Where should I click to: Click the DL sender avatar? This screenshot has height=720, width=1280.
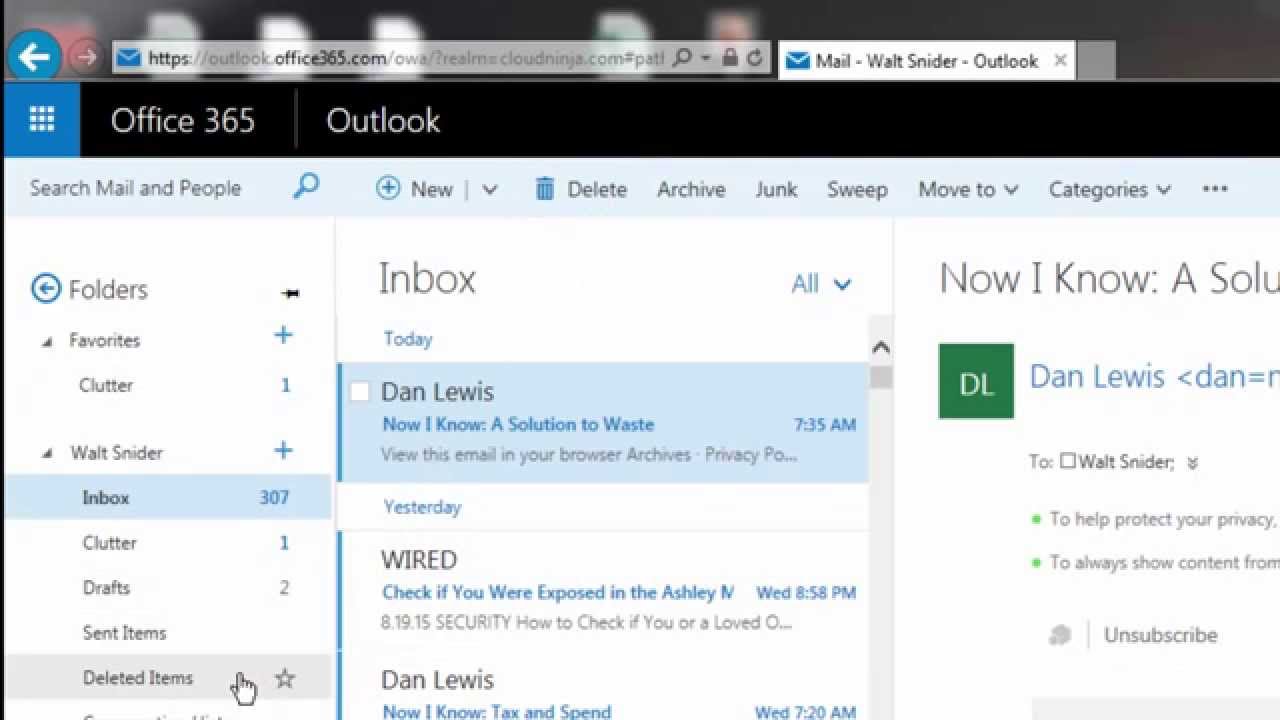coord(976,381)
